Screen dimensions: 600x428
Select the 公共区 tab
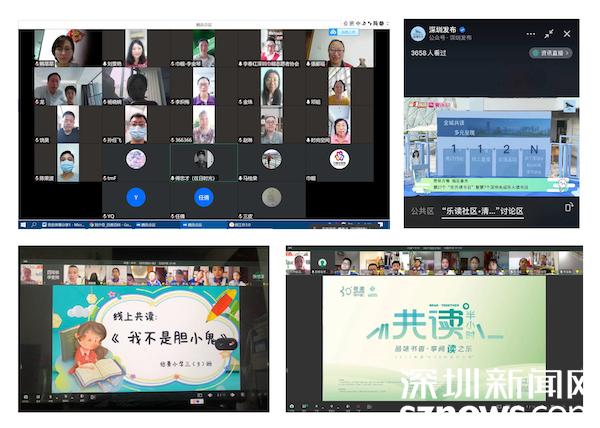tap(422, 211)
